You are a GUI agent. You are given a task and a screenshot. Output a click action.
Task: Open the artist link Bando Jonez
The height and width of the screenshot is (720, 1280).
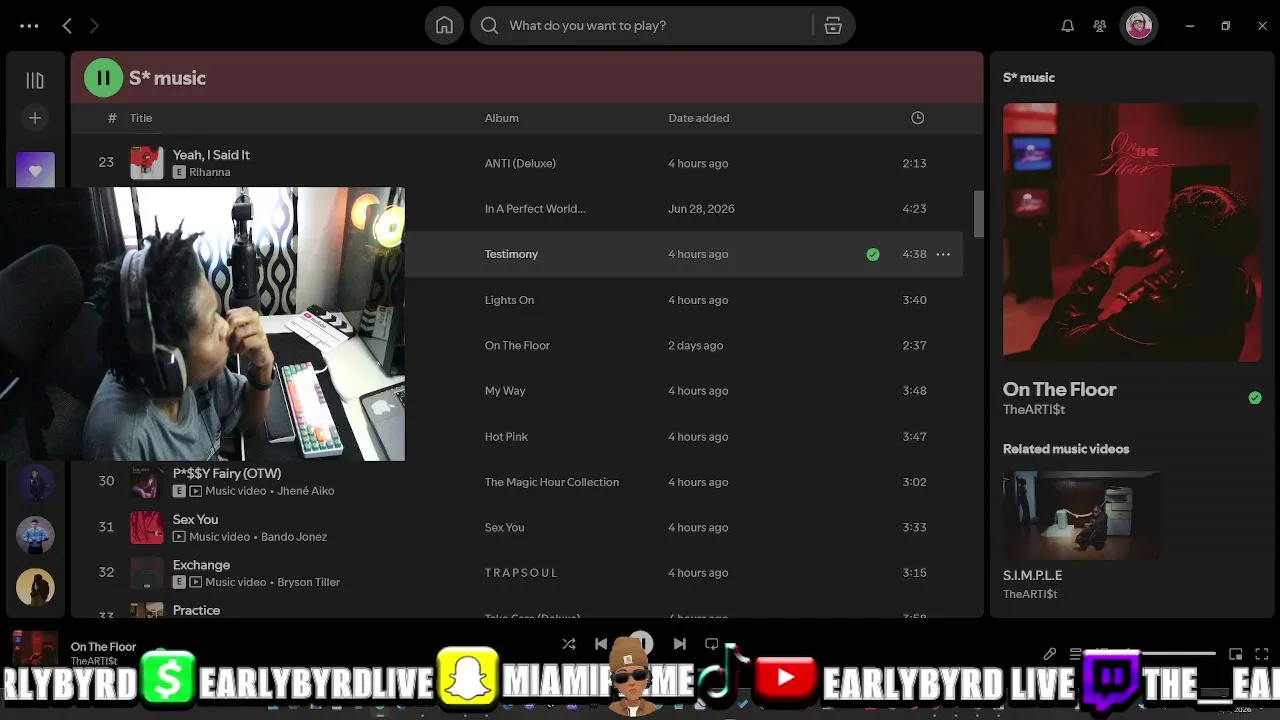tap(293, 537)
